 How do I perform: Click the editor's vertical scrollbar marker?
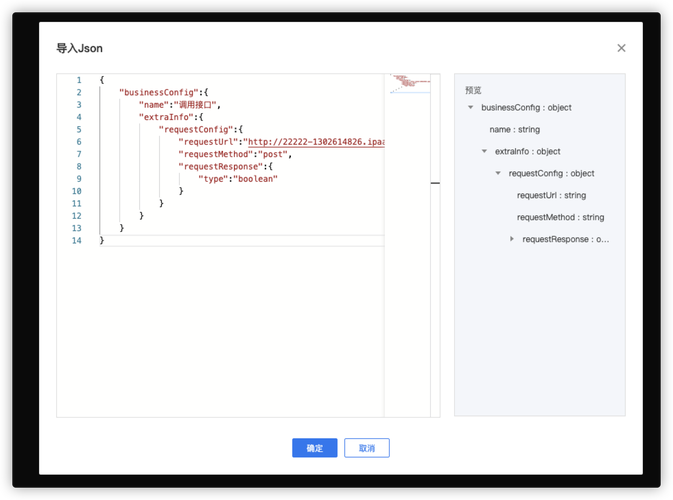point(435,183)
